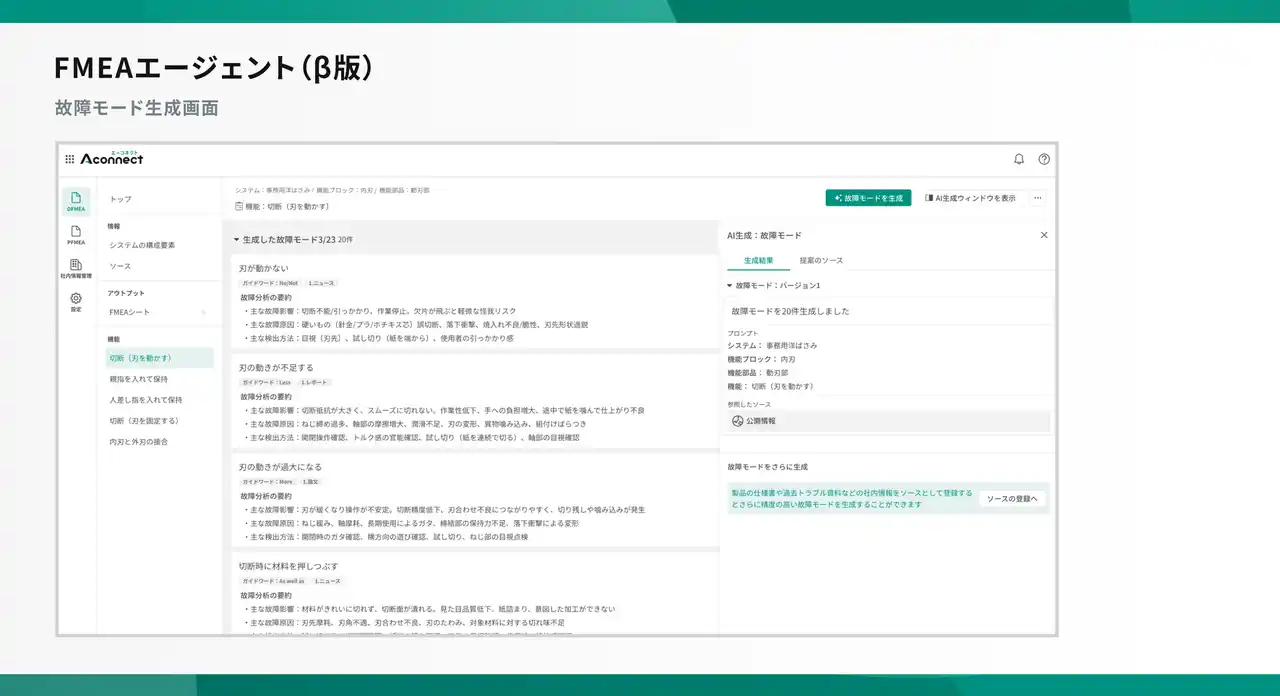Open the DFMEA section in sidebar
Image resolution: width=1280 pixels, height=696 pixels.
point(76,201)
